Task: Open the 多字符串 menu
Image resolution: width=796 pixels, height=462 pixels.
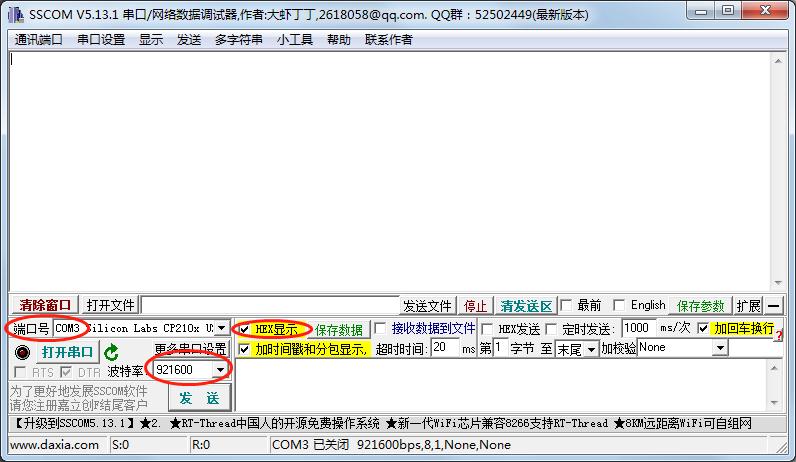Action: pyautogui.click(x=238, y=40)
